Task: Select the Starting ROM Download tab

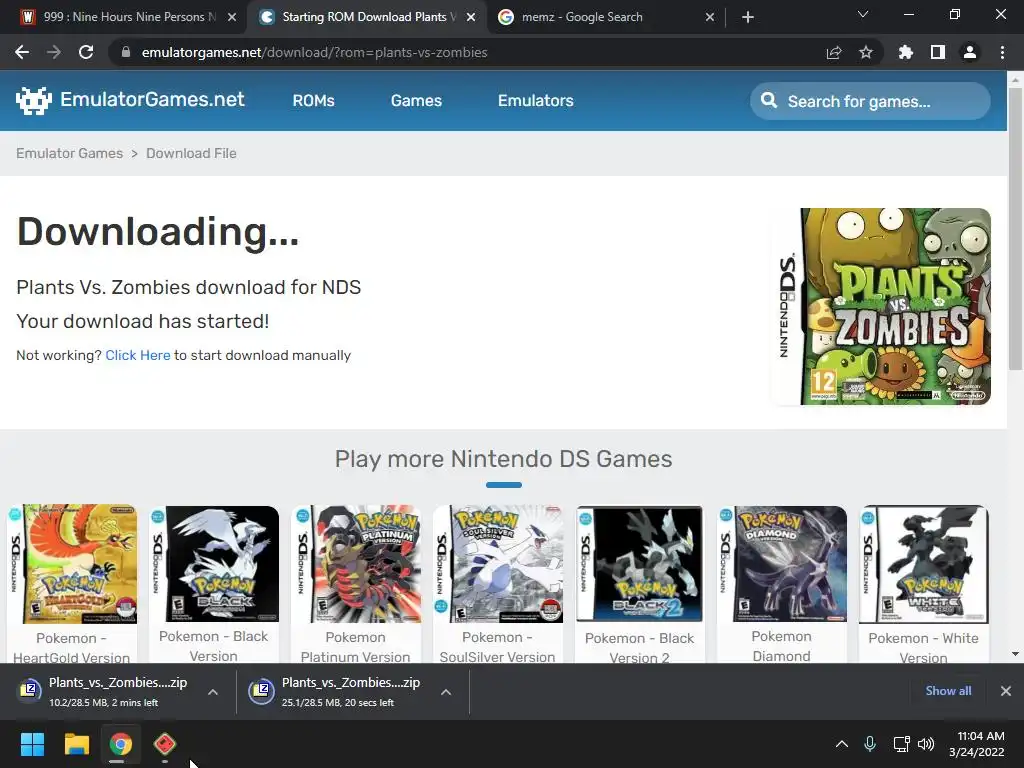Action: 366,17
